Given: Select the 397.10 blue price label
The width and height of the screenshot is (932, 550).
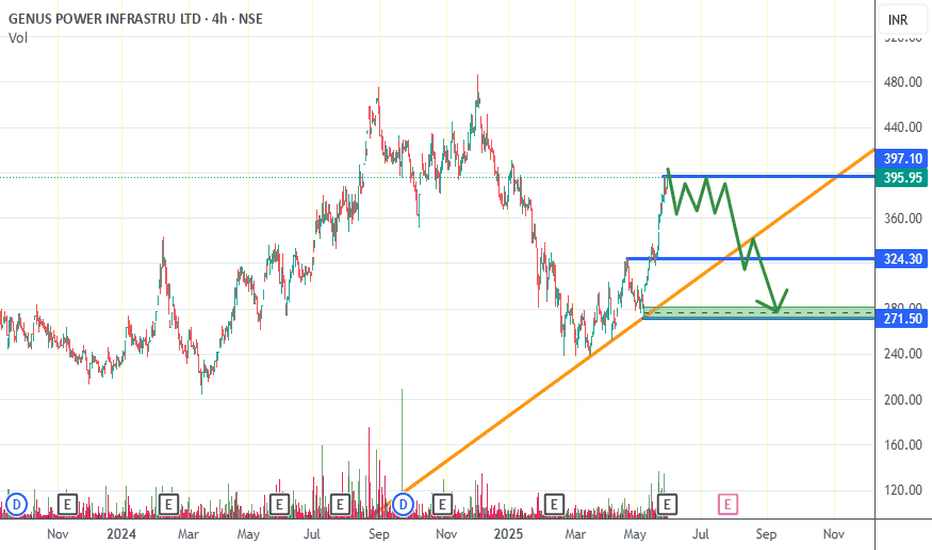Looking at the screenshot, I should tap(902, 158).
